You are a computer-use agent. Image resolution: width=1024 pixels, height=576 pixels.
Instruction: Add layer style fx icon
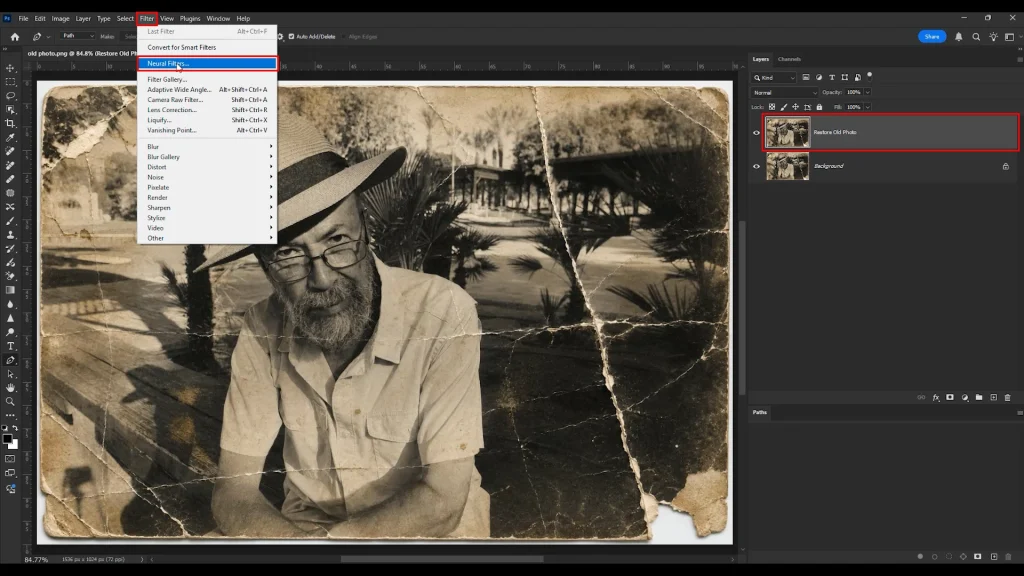point(936,397)
